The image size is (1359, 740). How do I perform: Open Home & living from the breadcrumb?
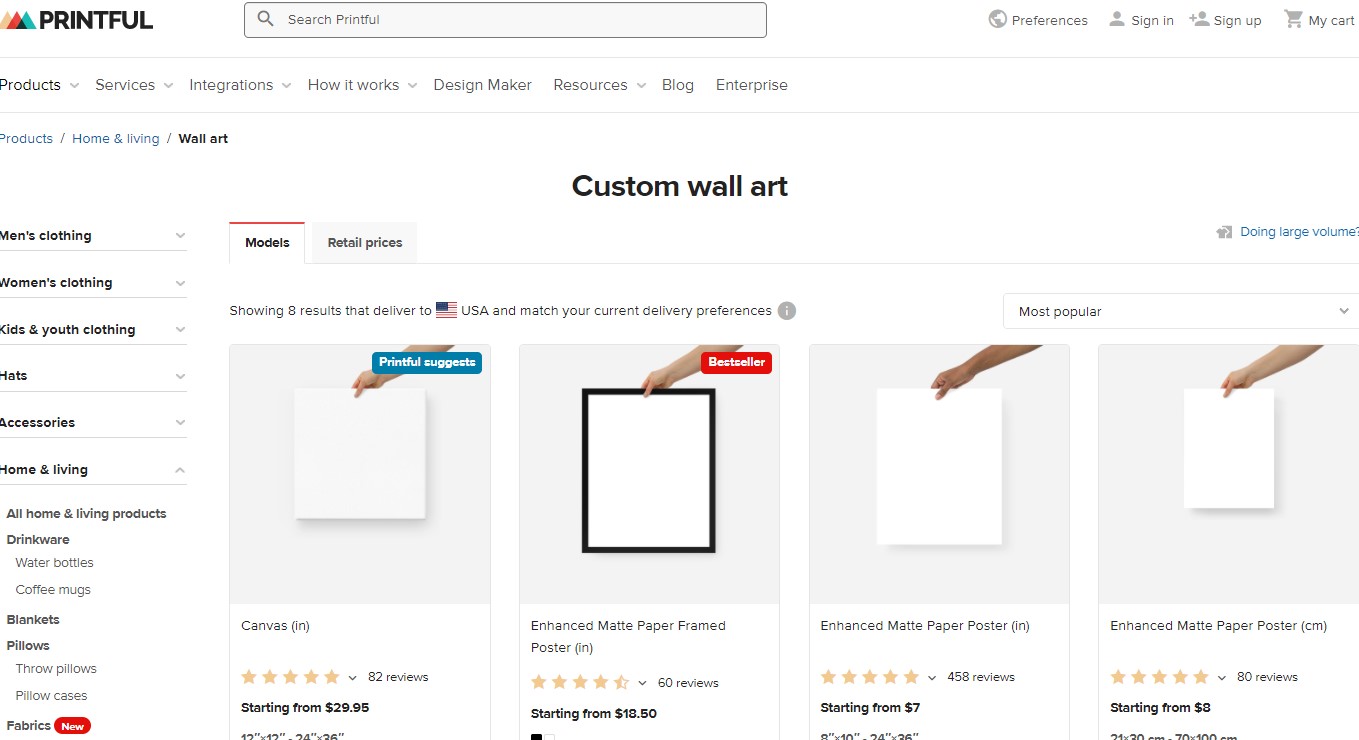[x=116, y=138]
